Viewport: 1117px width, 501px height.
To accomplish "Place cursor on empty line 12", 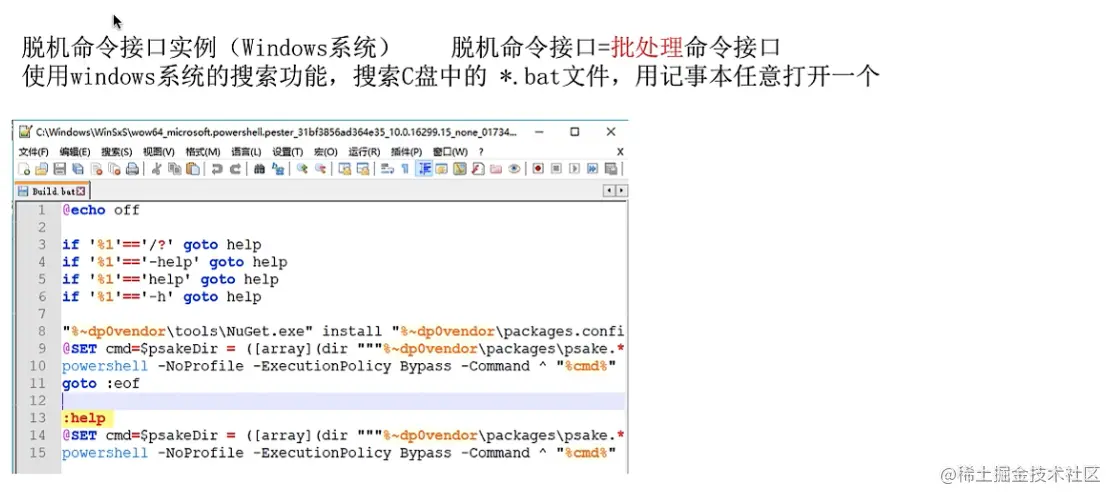I will point(342,401).
